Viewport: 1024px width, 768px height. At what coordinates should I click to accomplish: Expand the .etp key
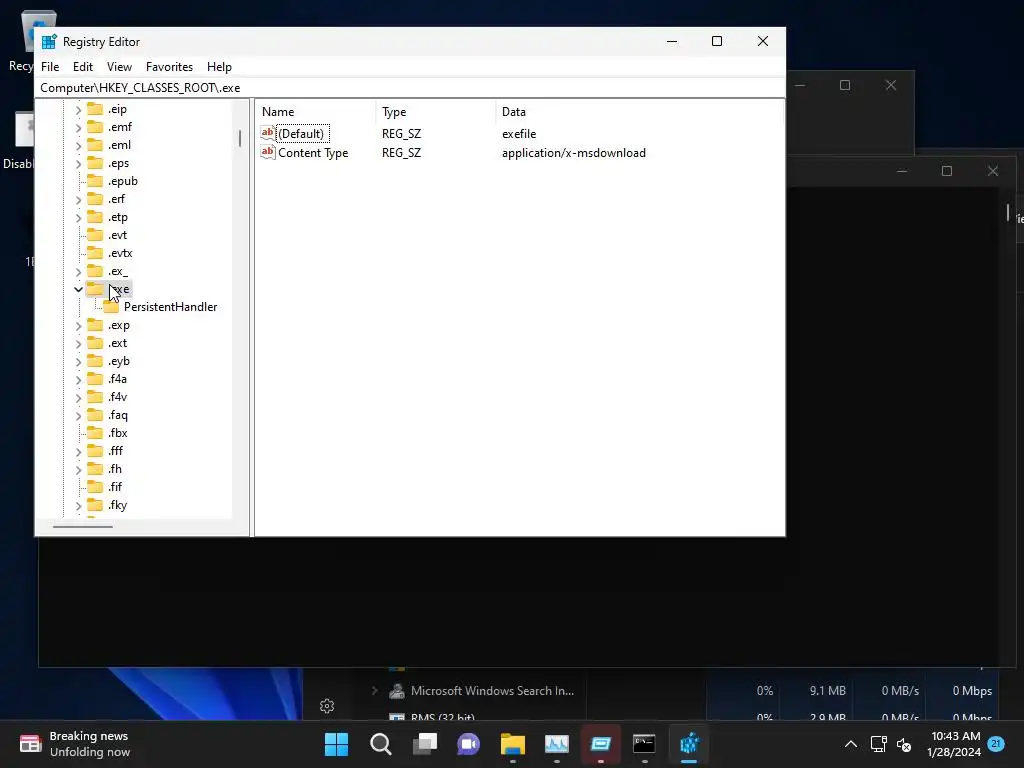[78, 217]
